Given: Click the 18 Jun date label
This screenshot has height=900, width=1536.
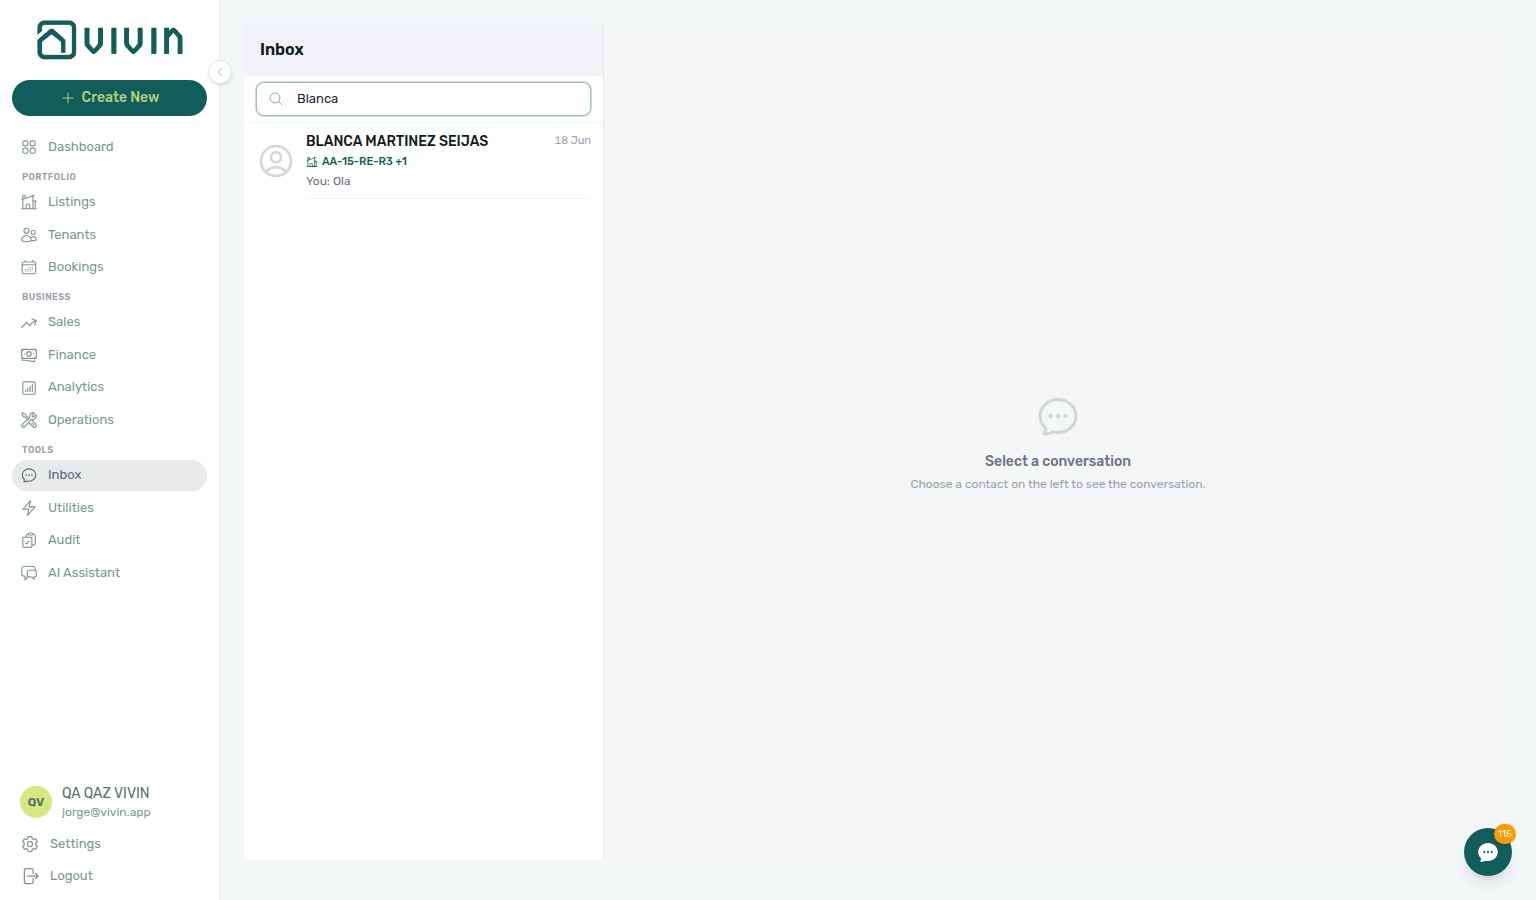Looking at the screenshot, I should pos(573,140).
